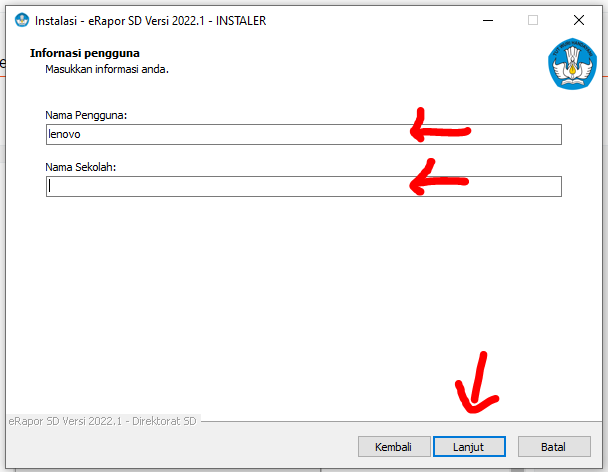Click the Infornasi pengguna heading
This screenshot has width=608, height=472.
pyautogui.click(x=85, y=53)
